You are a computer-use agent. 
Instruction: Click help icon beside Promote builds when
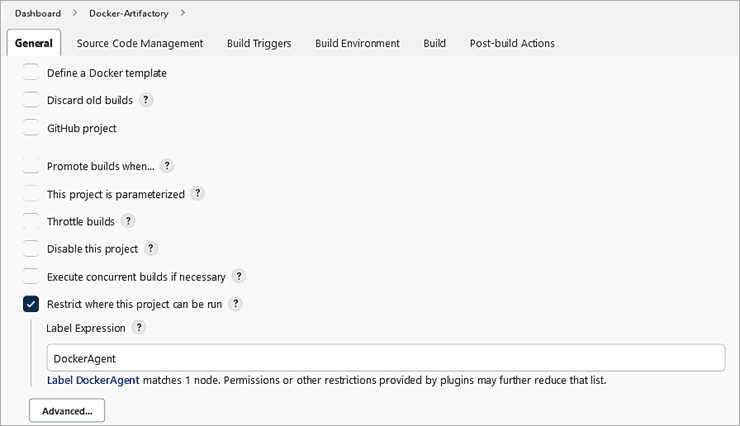167,166
